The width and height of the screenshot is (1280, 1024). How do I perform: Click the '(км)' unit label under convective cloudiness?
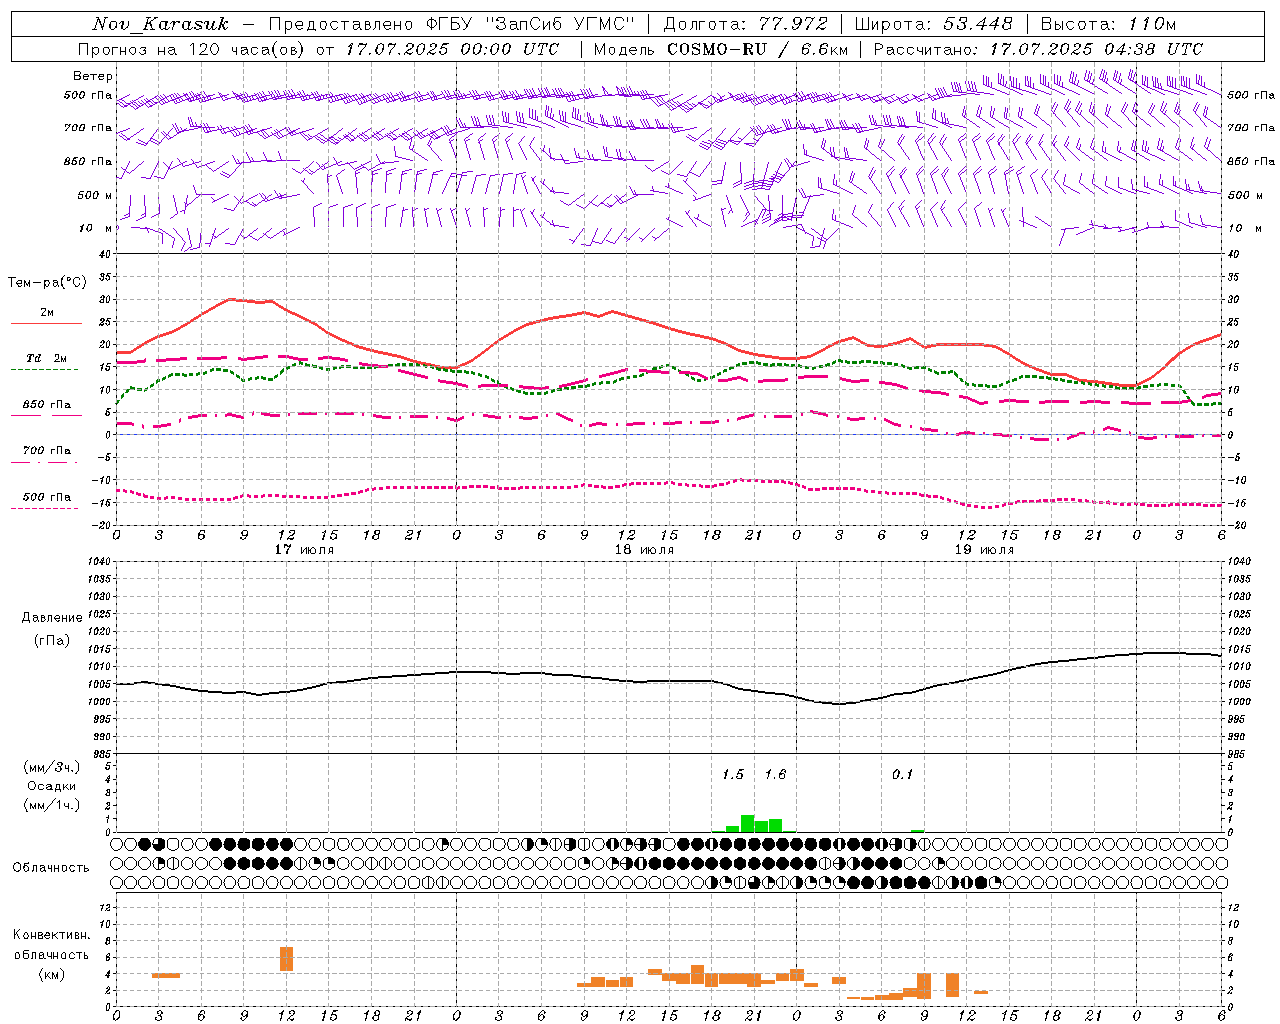[x=51, y=974]
